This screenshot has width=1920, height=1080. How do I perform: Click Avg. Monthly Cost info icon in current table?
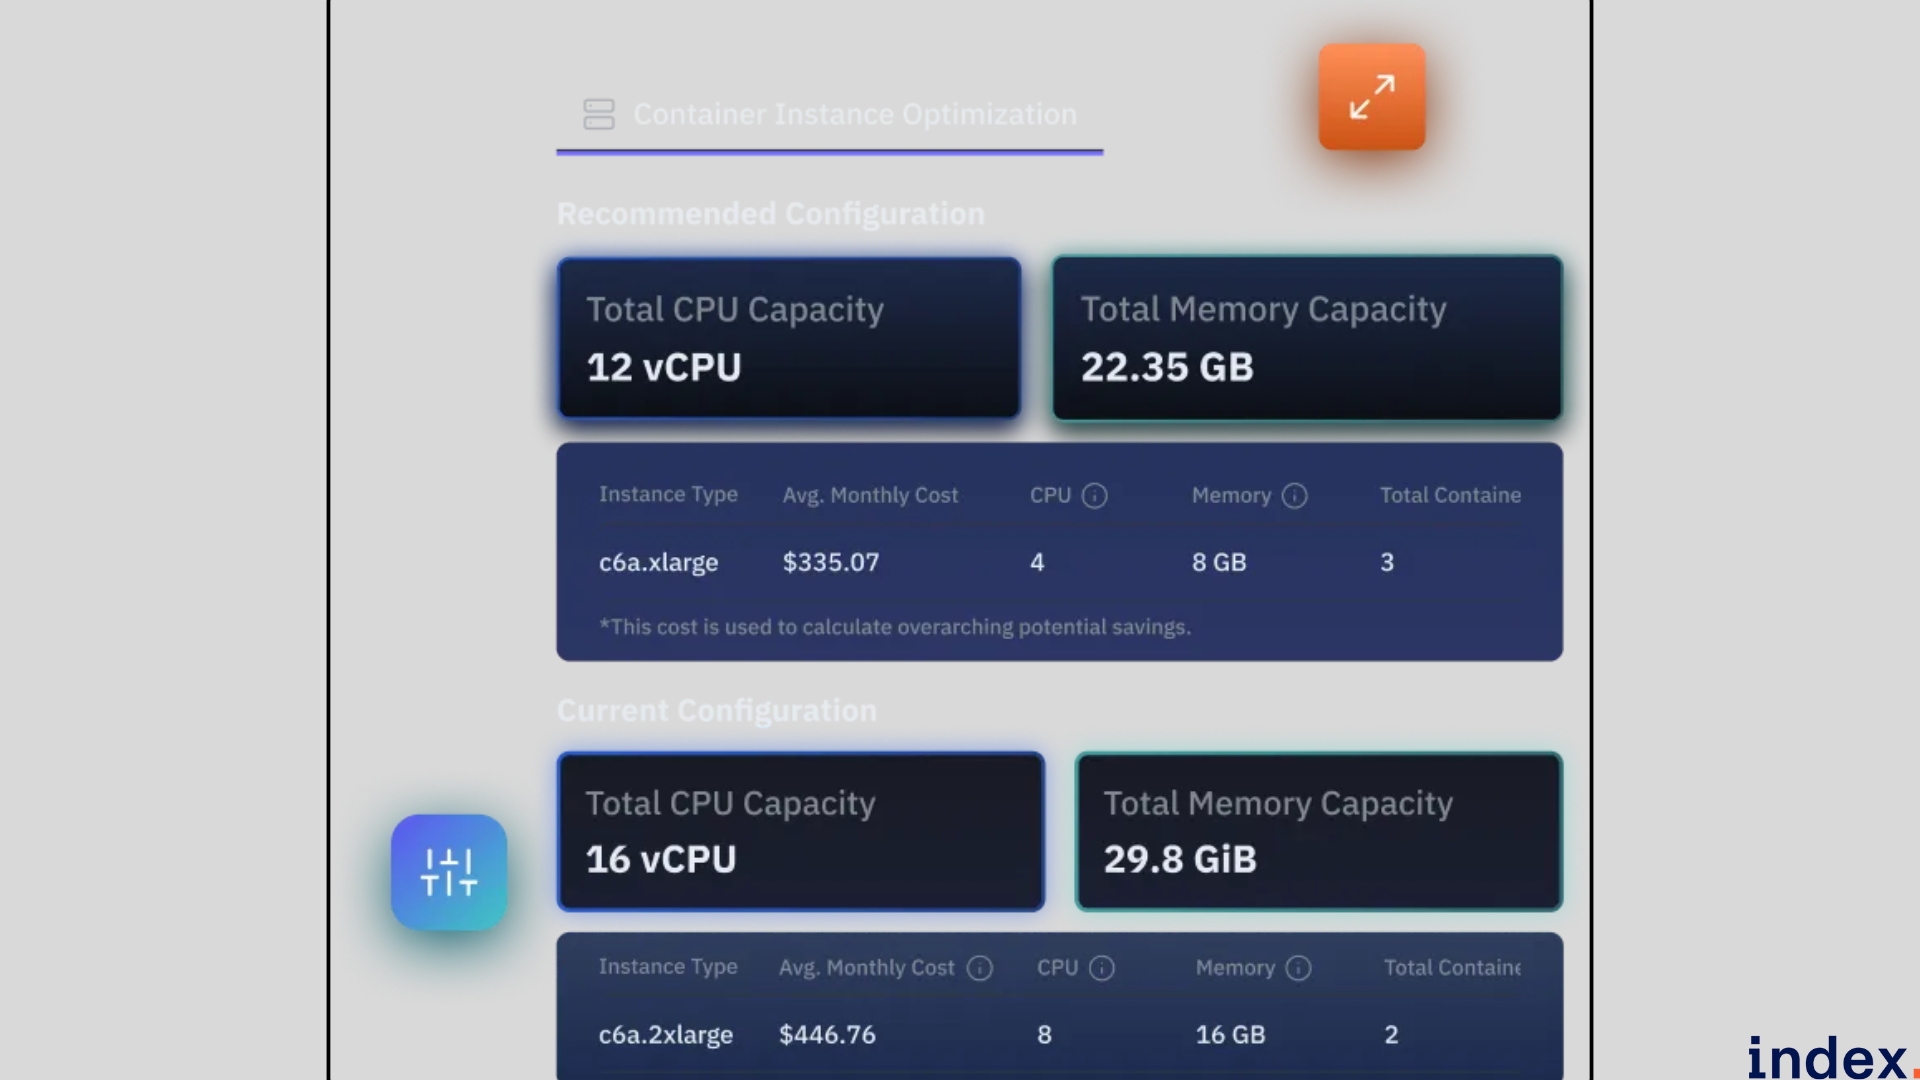point(980,968)
